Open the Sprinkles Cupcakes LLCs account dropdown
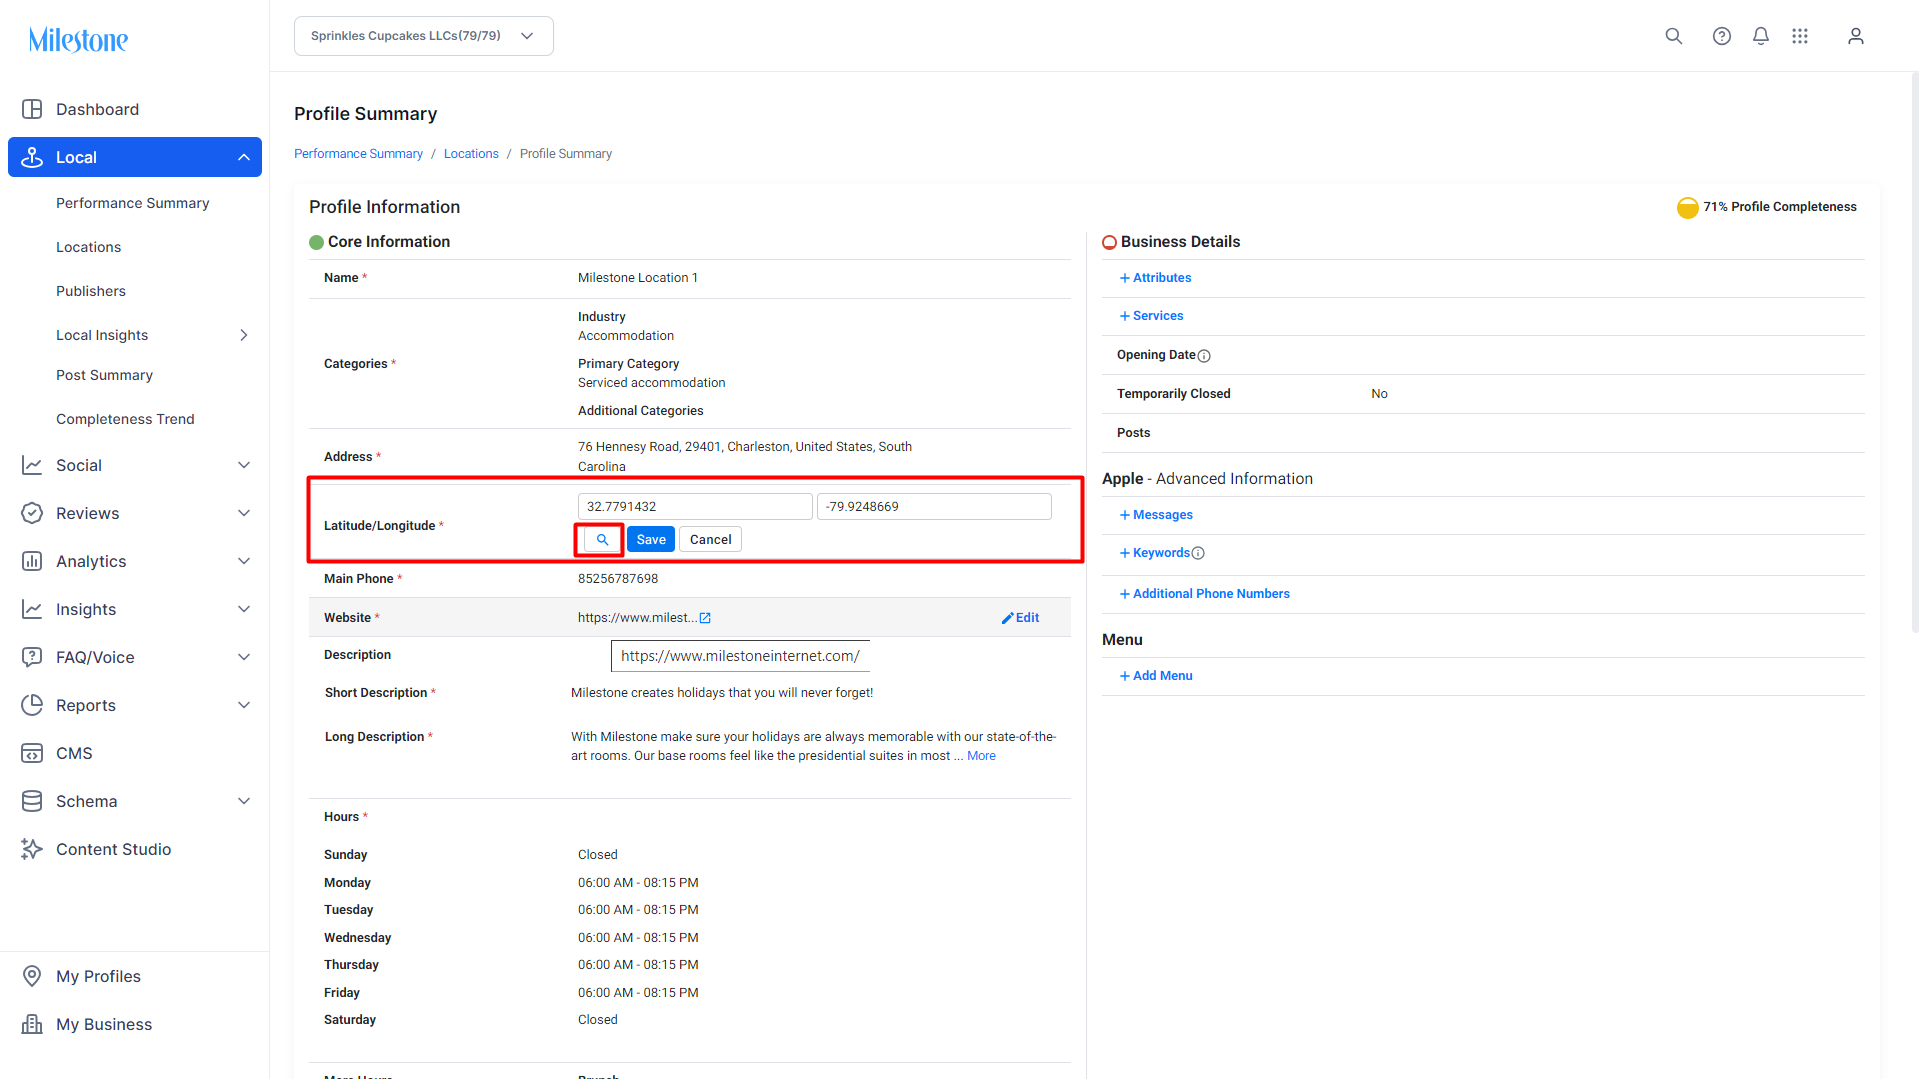 coord(424,36)
